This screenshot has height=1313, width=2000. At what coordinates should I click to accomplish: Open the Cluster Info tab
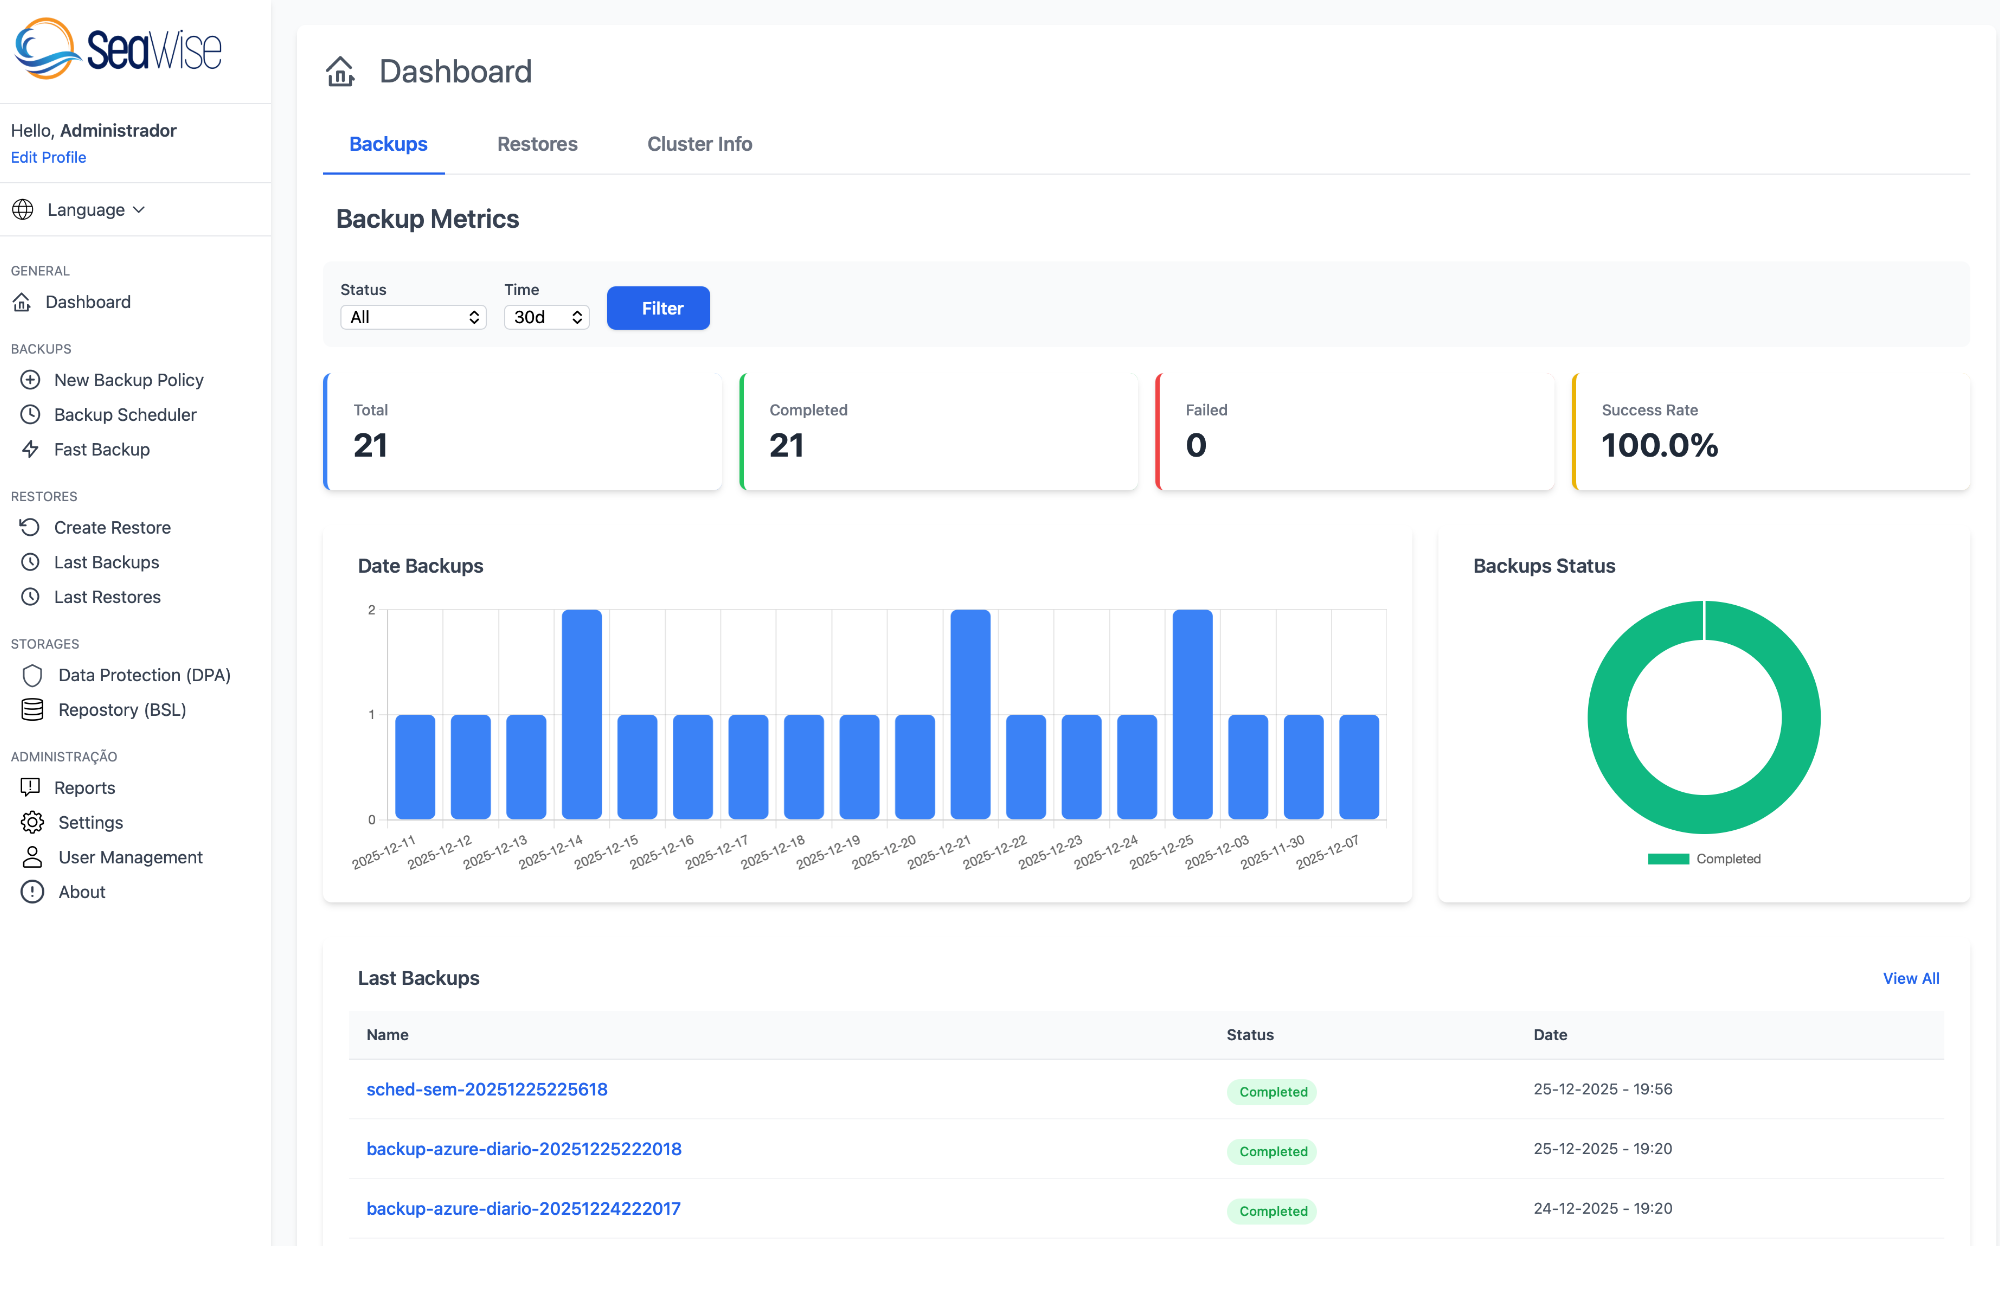click(x=699, y=144)
